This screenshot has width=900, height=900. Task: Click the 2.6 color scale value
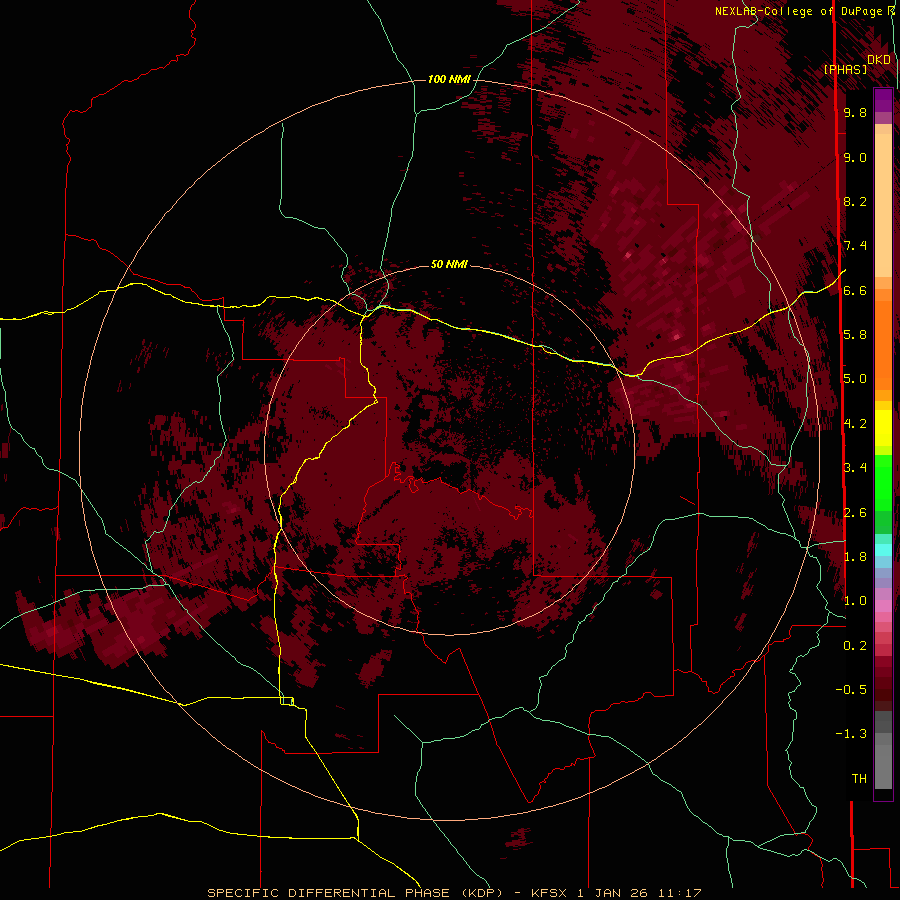[x=855, y=513]
